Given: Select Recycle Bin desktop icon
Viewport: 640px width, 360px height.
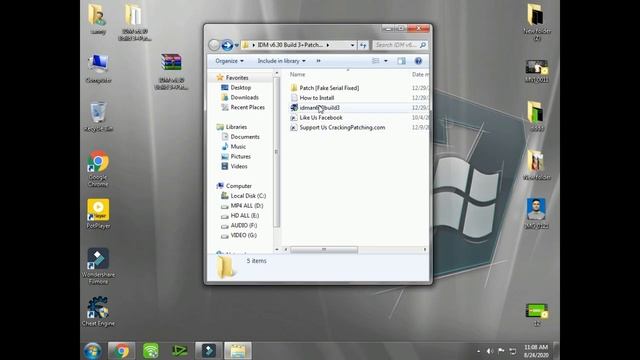Looking at the screenshot, I should coord(98,117).
